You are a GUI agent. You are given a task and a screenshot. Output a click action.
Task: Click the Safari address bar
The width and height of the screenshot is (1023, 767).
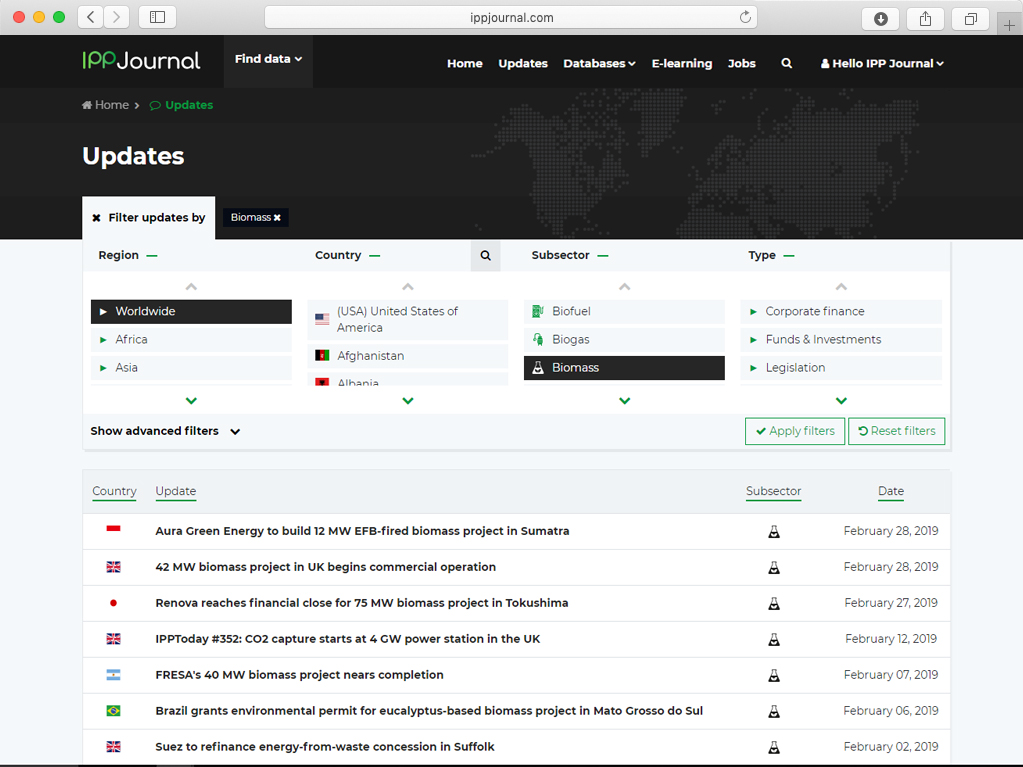click(x=510, y=17)
